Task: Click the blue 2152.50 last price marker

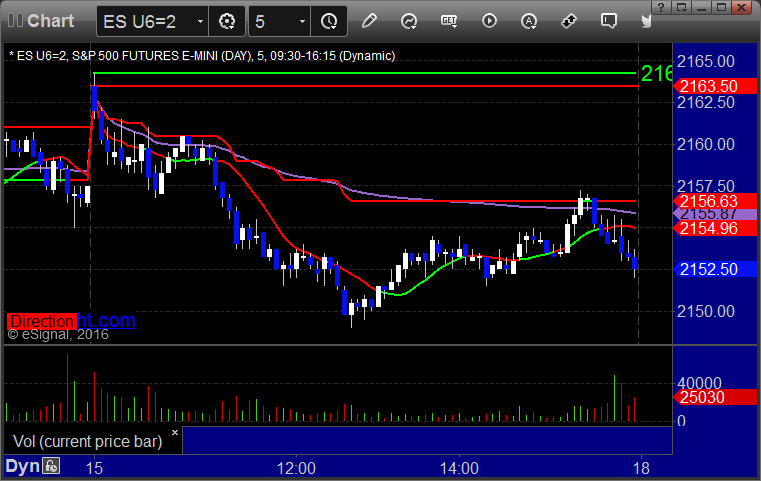Action: [714, 269]
